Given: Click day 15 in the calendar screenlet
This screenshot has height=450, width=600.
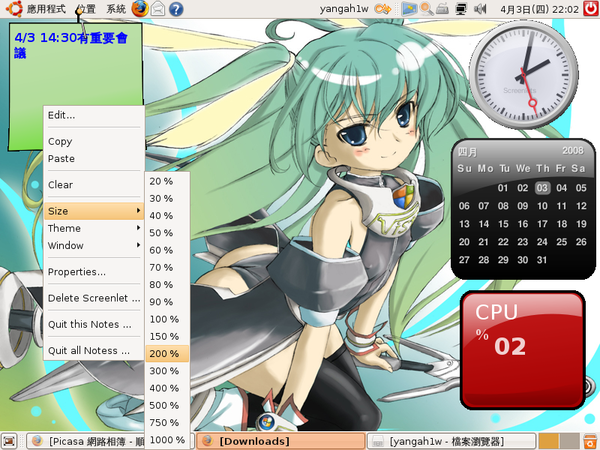Looking at the screenshot, I should click(503, 224).
